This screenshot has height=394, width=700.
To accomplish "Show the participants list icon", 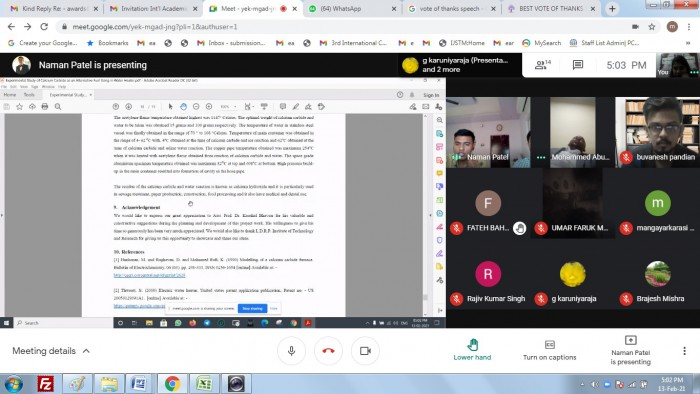I will 542,65.
